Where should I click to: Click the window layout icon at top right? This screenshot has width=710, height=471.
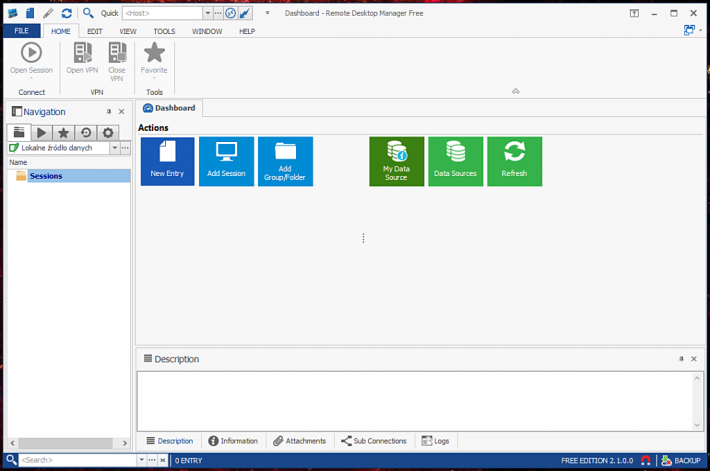[x=689, y=30]
